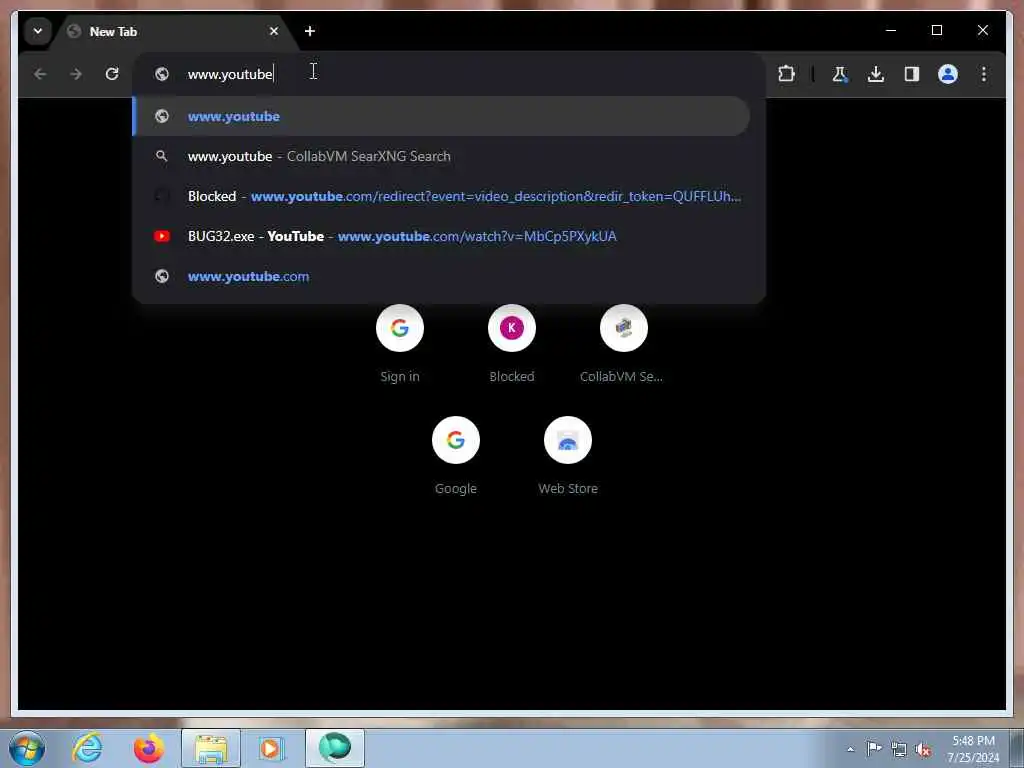Open the Extensions puzzle icon
The image size is (1024, 768).
[786, 74]
